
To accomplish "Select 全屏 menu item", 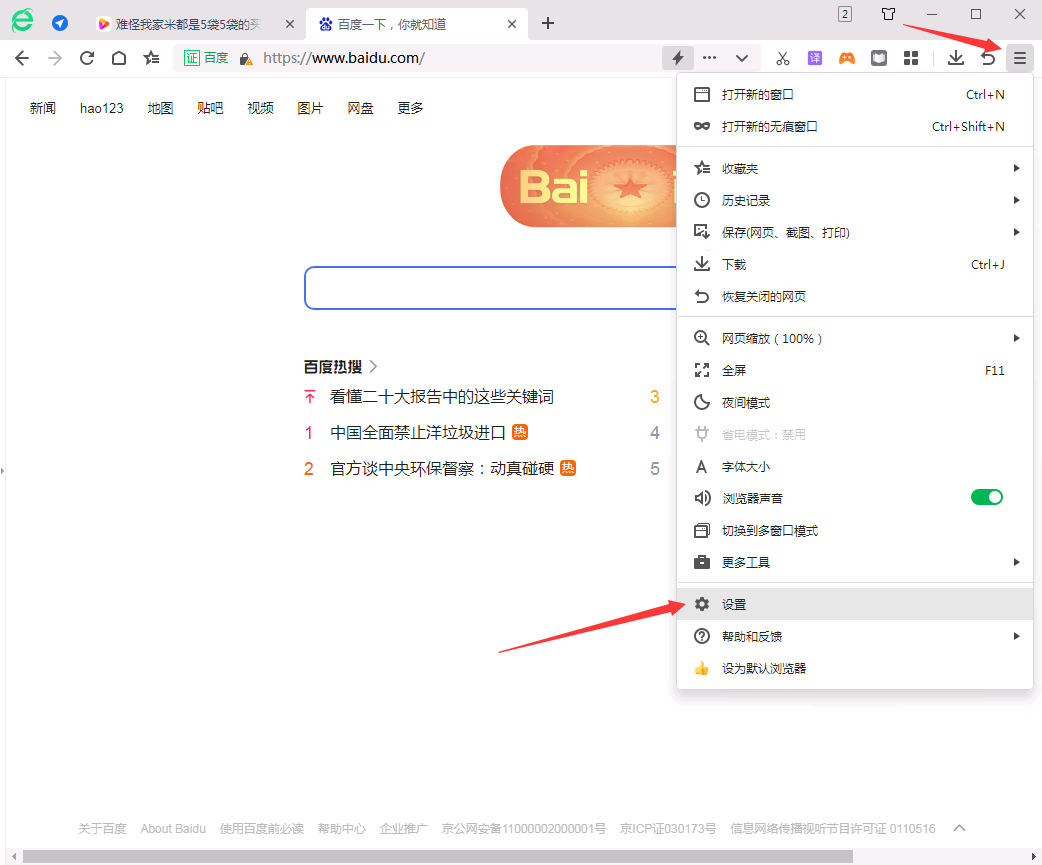I will 855,370.
